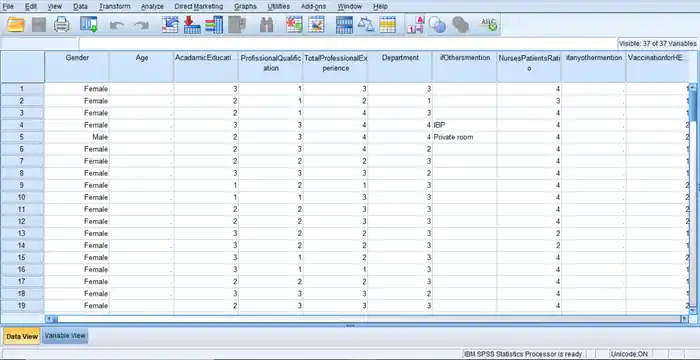Select the Age column header

point(142,67)
